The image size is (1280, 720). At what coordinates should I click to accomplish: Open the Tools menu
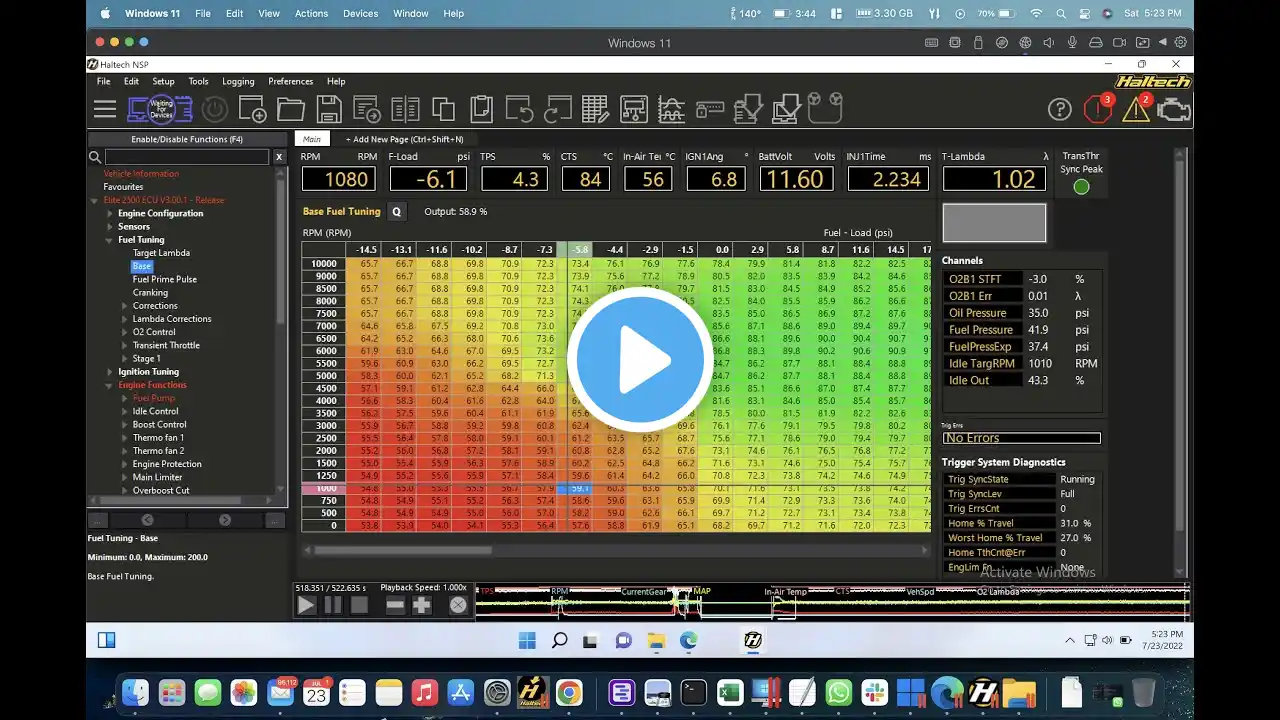(198, 81)
